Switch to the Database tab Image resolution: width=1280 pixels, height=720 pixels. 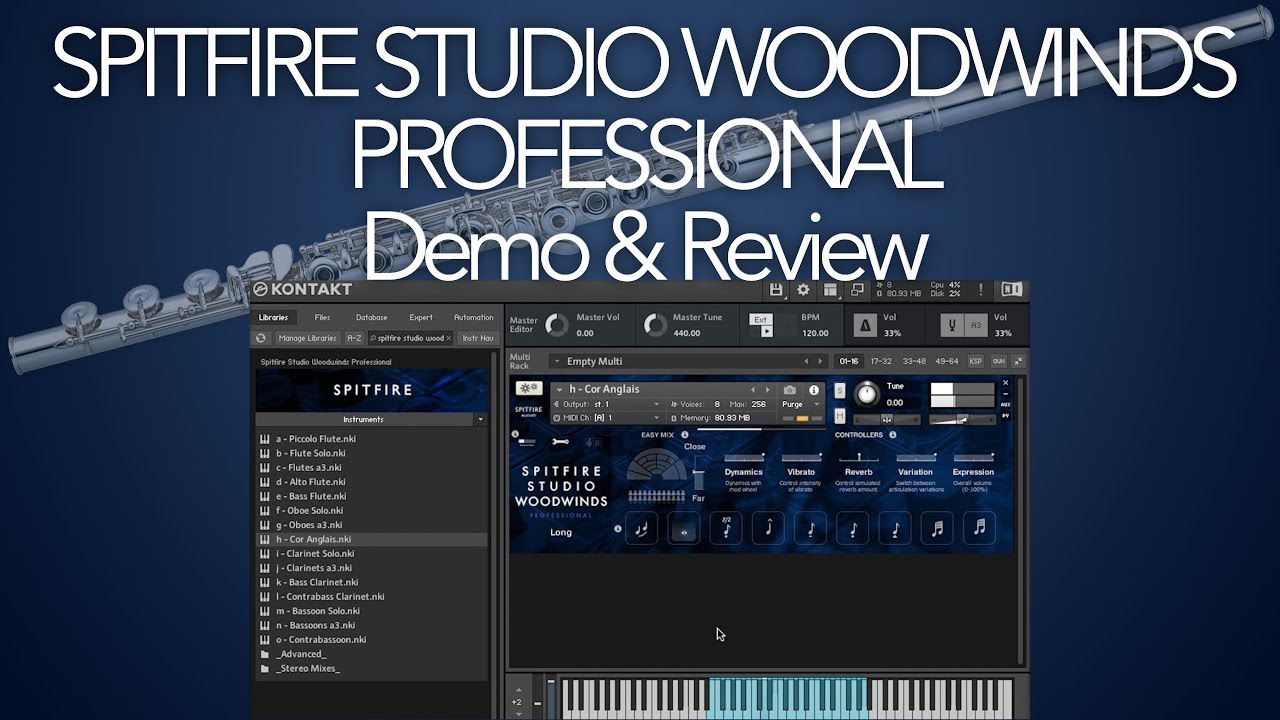(x=372, y=317)
